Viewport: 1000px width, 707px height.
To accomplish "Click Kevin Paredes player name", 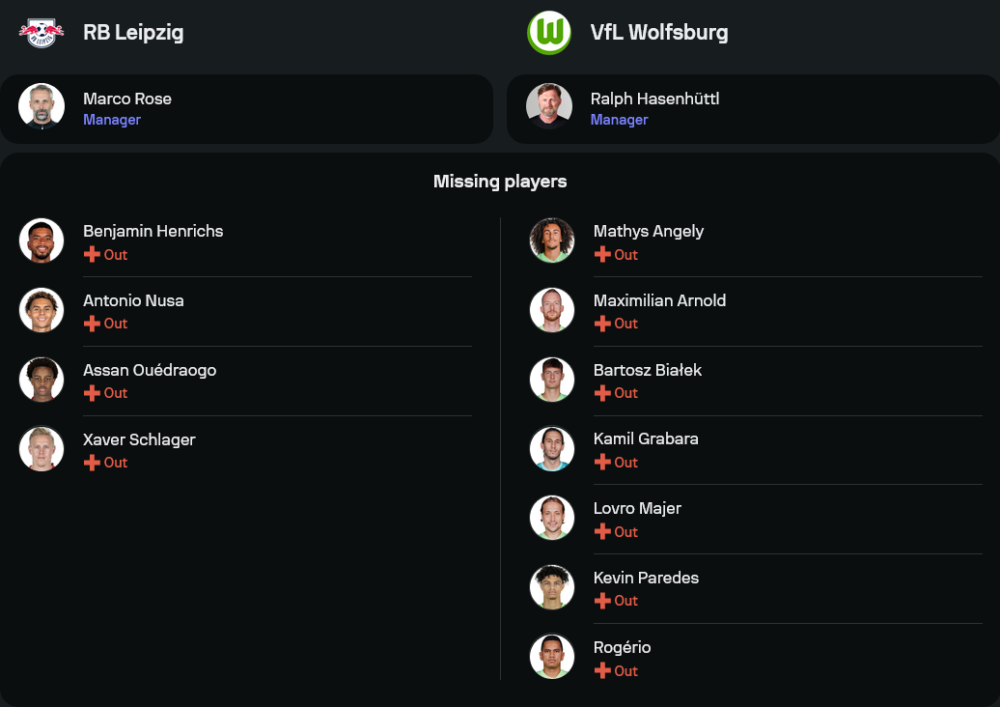I will [646, 578].
